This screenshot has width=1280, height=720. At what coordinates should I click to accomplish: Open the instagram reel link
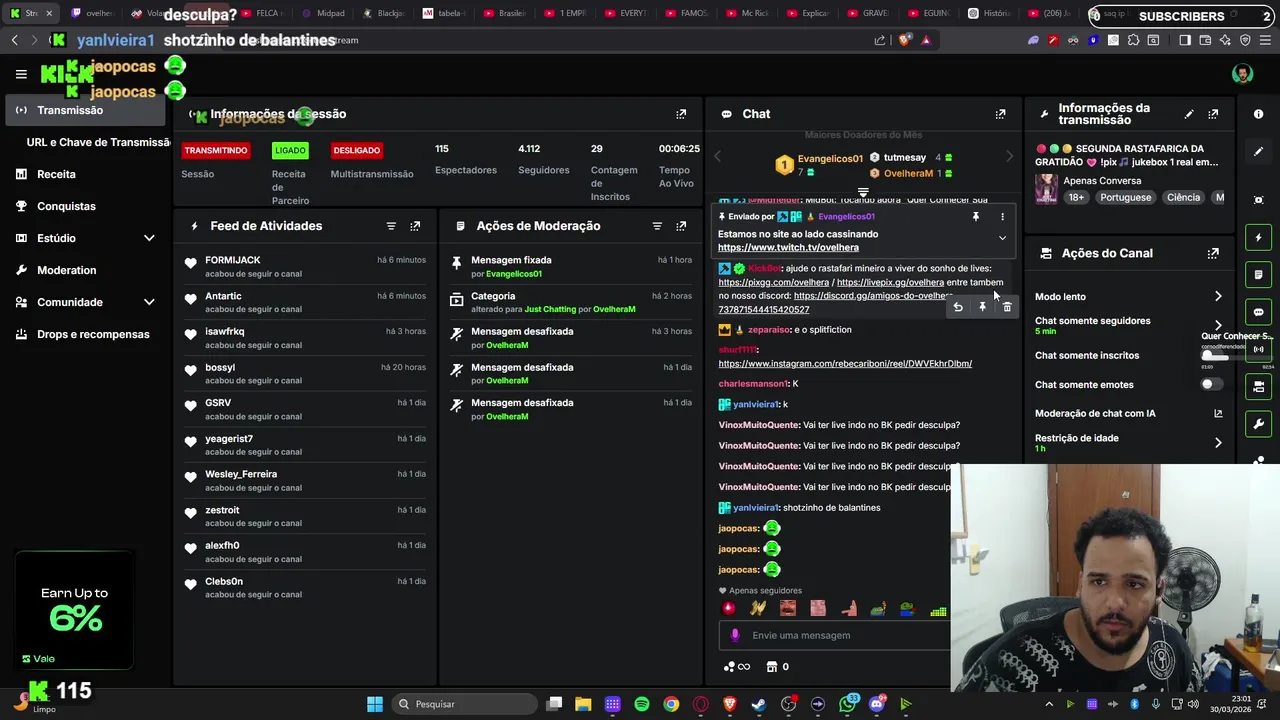point(845,364)
